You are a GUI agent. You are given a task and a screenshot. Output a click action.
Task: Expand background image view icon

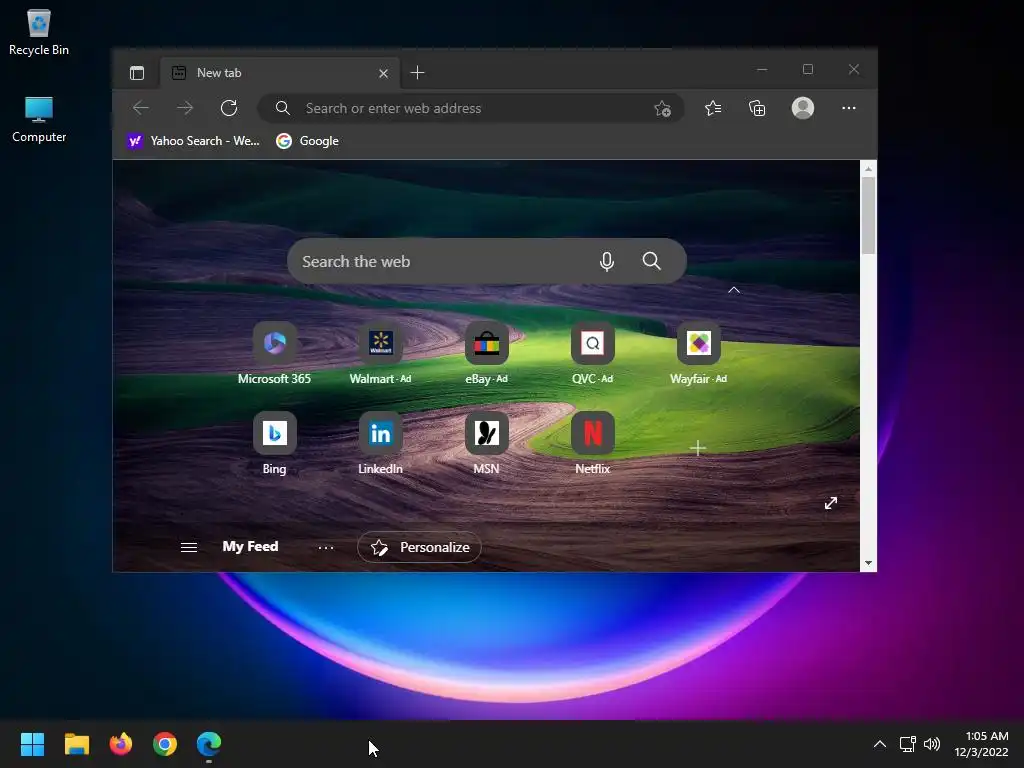point(831,503)
